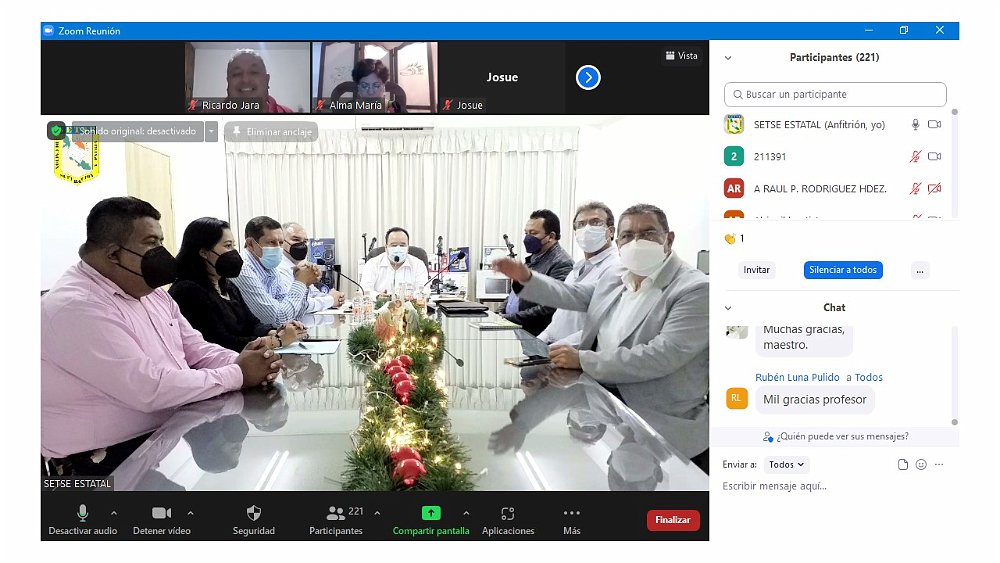Collapse the Participantes panel chevron
1000x563 pixels.
click(x=728, y=58)
